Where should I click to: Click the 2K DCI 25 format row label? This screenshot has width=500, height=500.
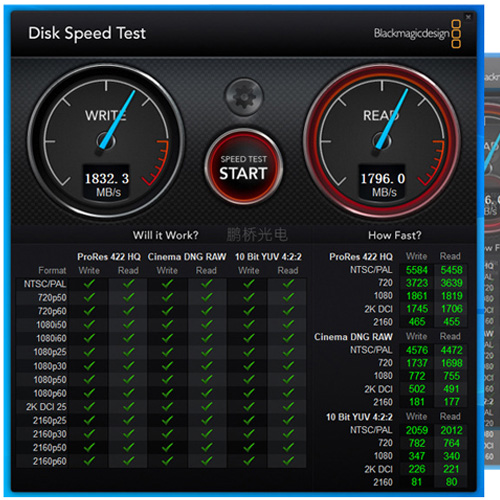46,407
